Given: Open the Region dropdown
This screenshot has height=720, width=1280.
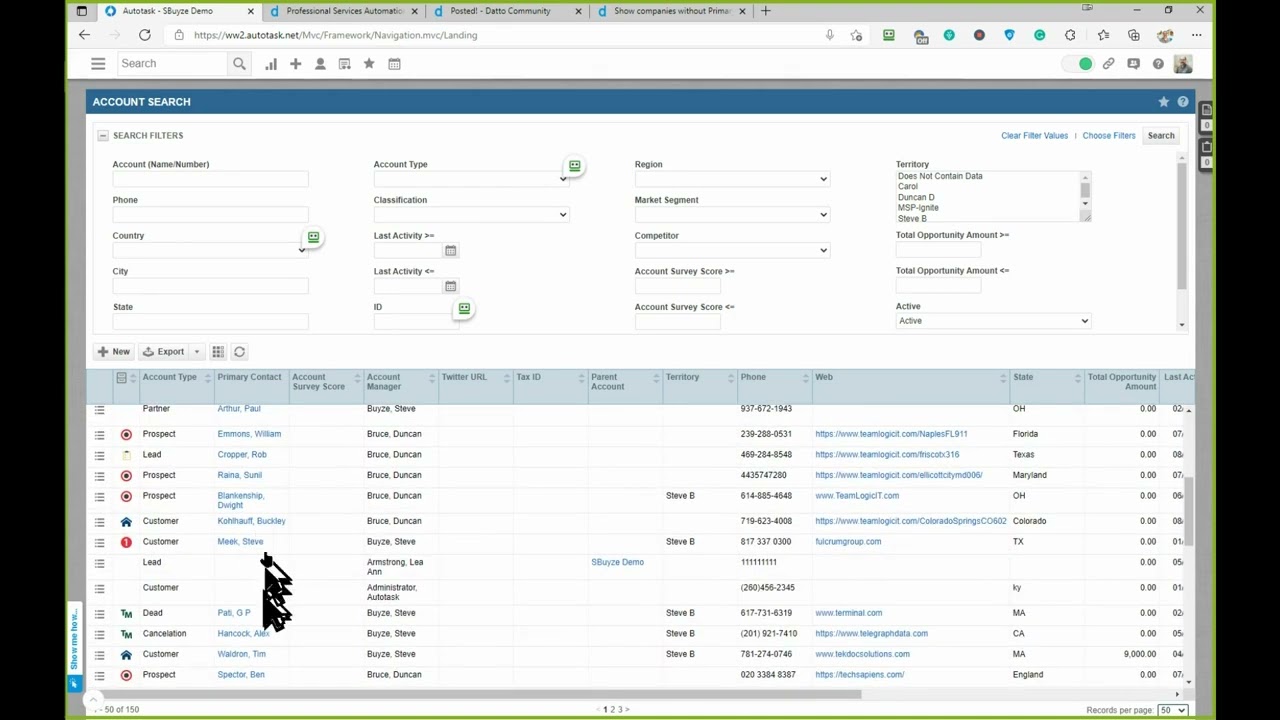Looking at the screenshot, I should coord(732,179).
